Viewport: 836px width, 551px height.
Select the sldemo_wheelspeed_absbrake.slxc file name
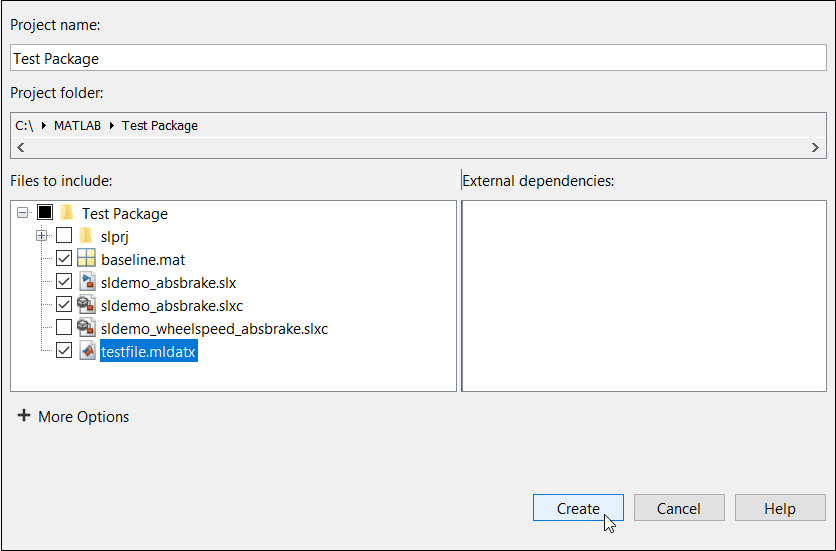click(214, 329)
